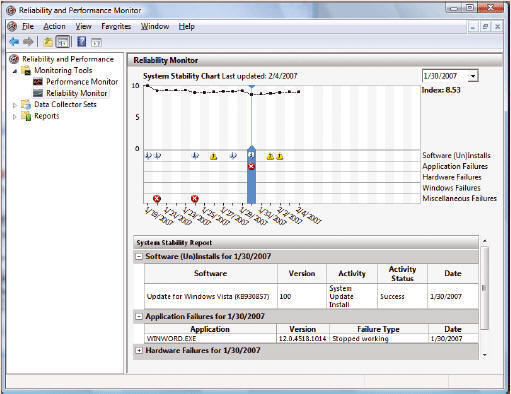Open the Window menu
This screenshot has width=511, height=394.
point(155,26)
